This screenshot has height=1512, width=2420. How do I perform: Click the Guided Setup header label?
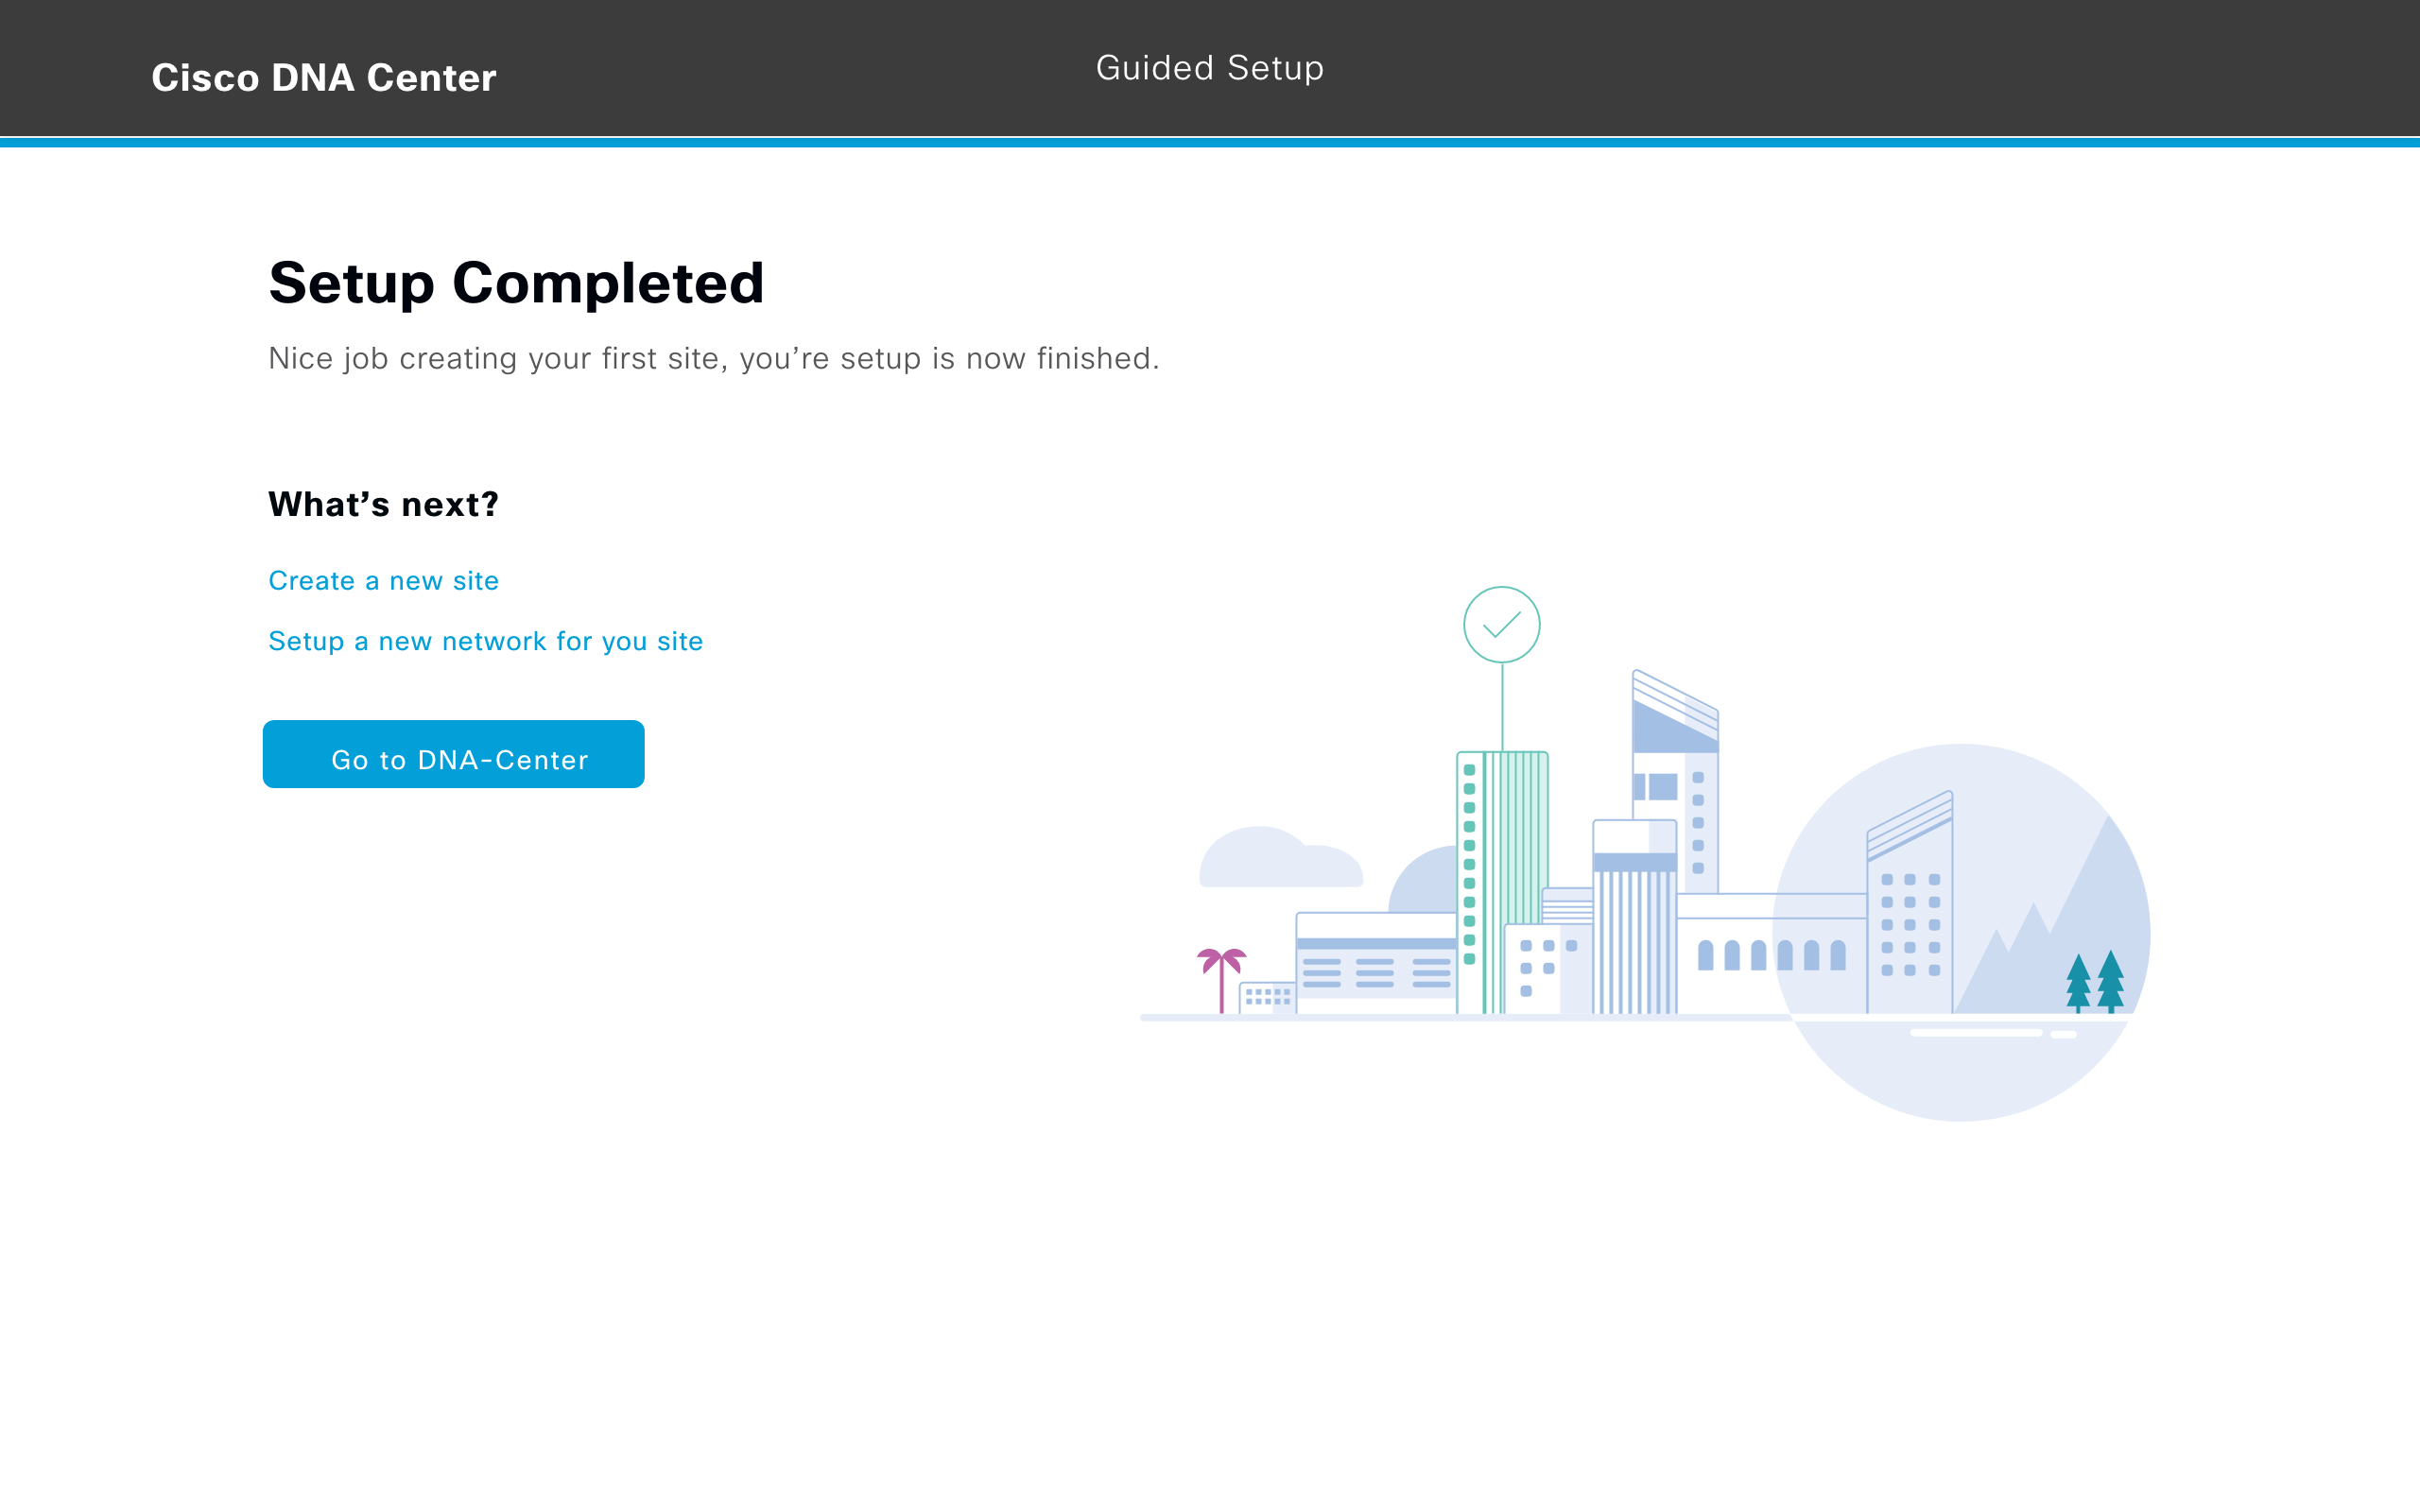(x=1209, y=68)
